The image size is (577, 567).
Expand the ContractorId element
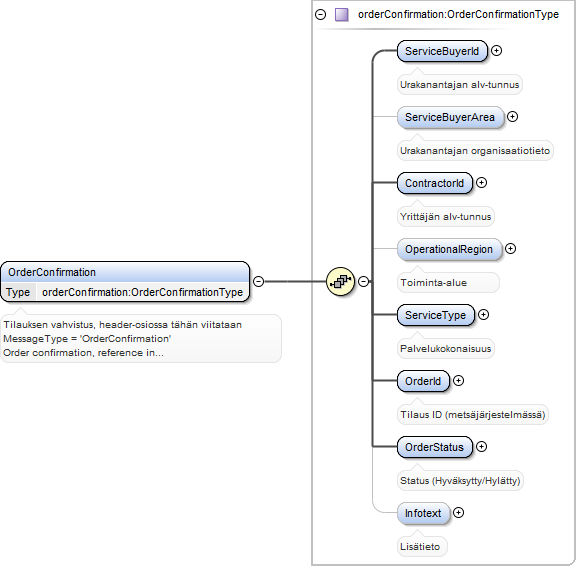click(x=481, y=182)
